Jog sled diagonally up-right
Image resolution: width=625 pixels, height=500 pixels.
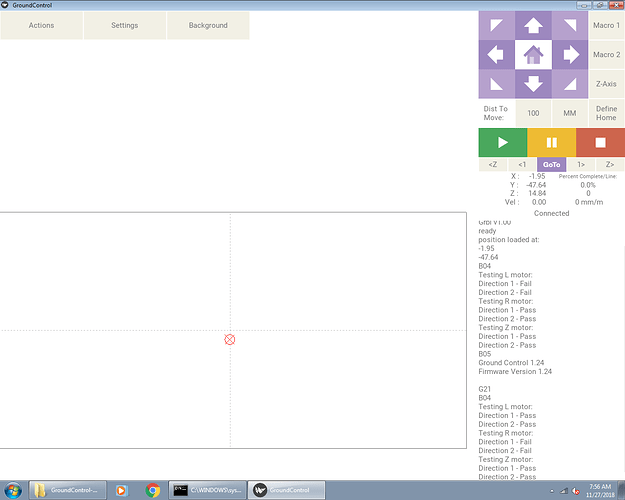pos(570,25)
